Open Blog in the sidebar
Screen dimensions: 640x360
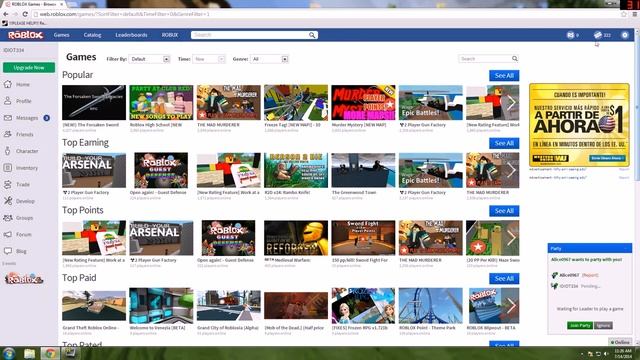15,251
